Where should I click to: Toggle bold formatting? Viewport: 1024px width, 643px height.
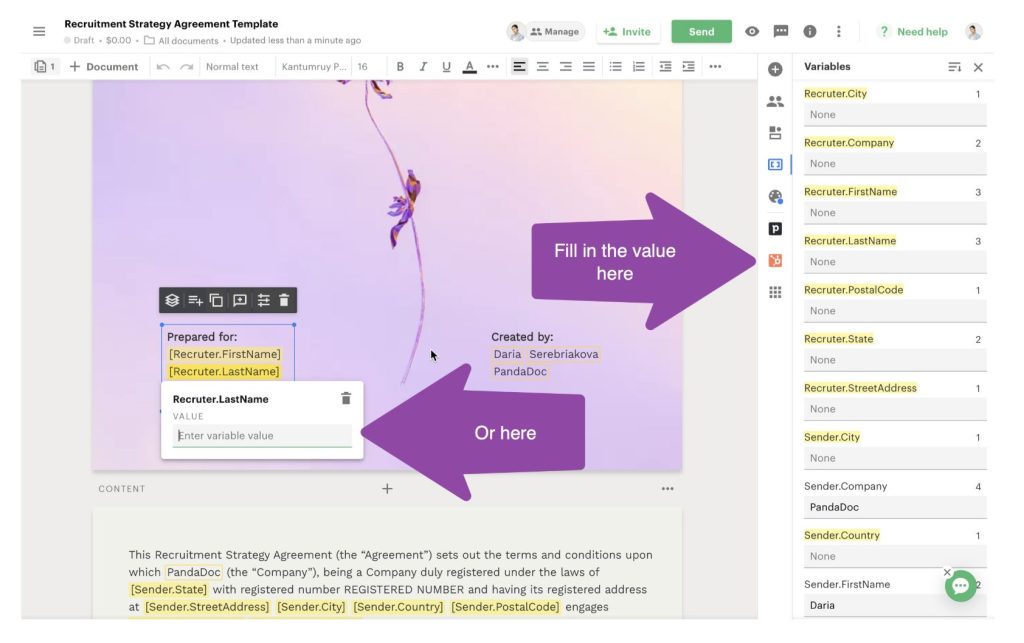pos(400,67)
